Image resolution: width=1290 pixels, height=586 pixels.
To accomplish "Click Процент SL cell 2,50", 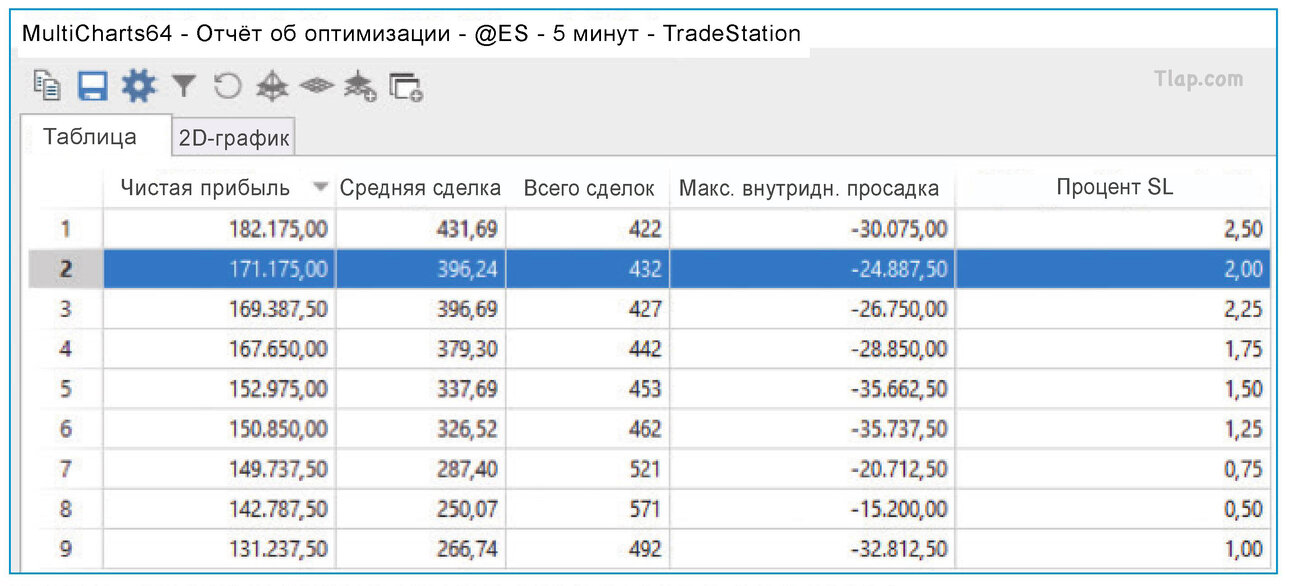I will pyautogui.click(x=1113, y=229).
